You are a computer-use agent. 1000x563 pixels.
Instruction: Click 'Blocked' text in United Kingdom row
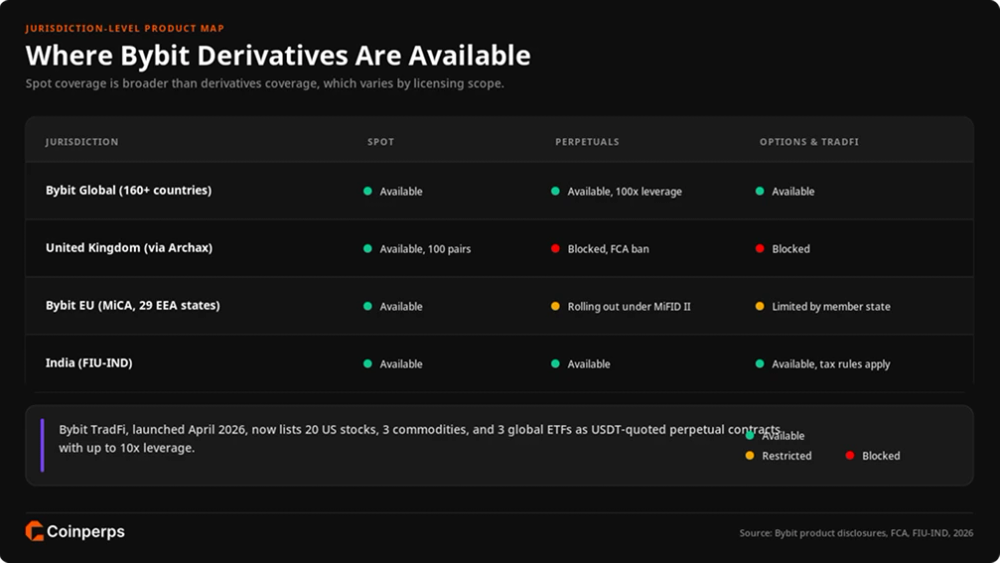tap(791, 249)
